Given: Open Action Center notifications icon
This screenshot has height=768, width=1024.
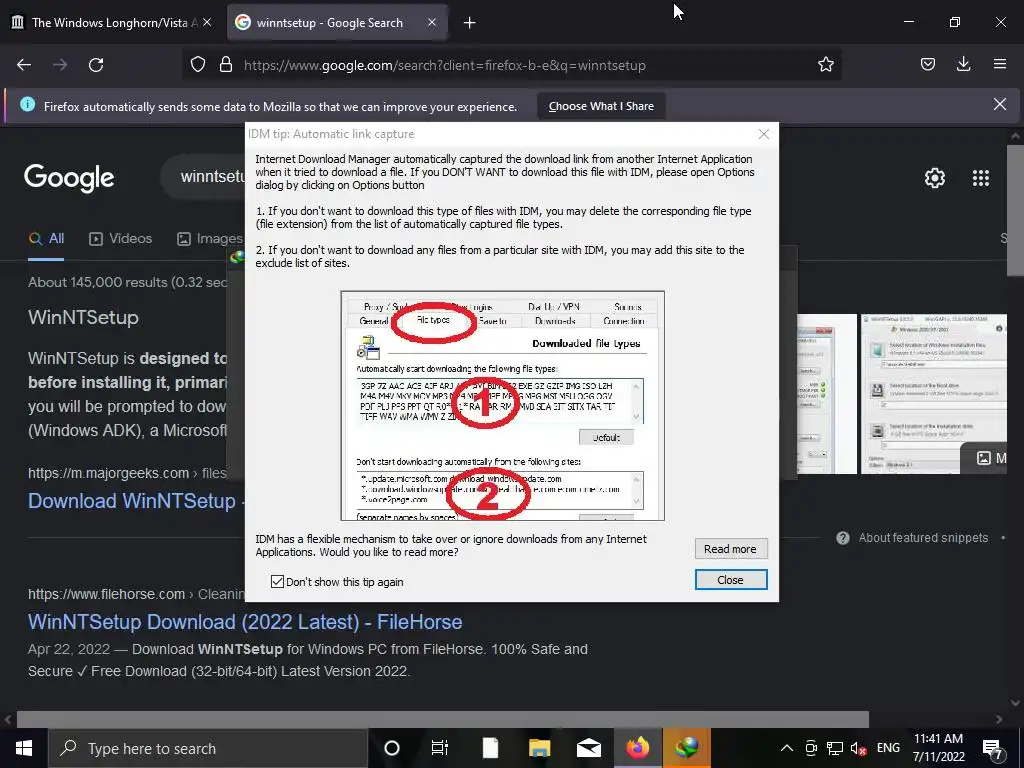Looking at the screenshot, I should click(993, 749).
